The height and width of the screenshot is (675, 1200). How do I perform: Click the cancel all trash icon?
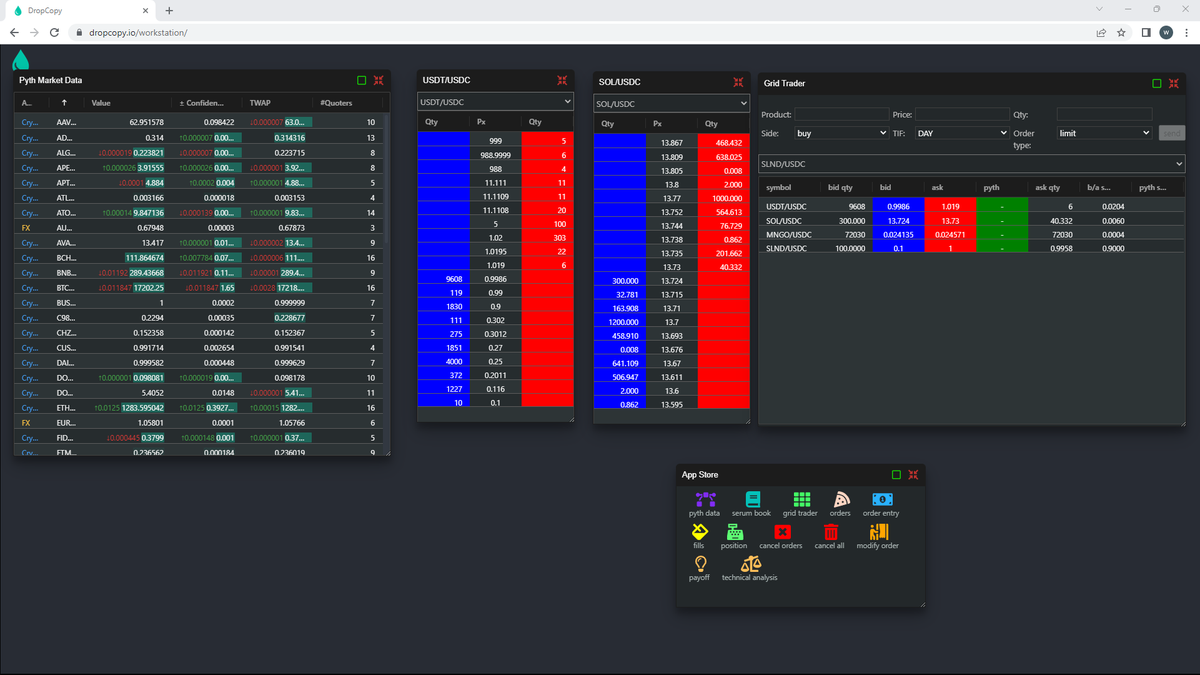(x=830, y=532)
